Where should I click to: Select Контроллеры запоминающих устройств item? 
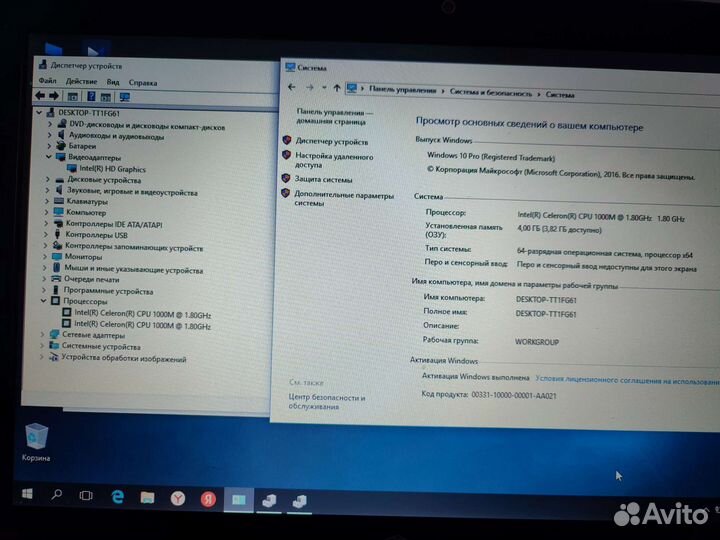134,247
